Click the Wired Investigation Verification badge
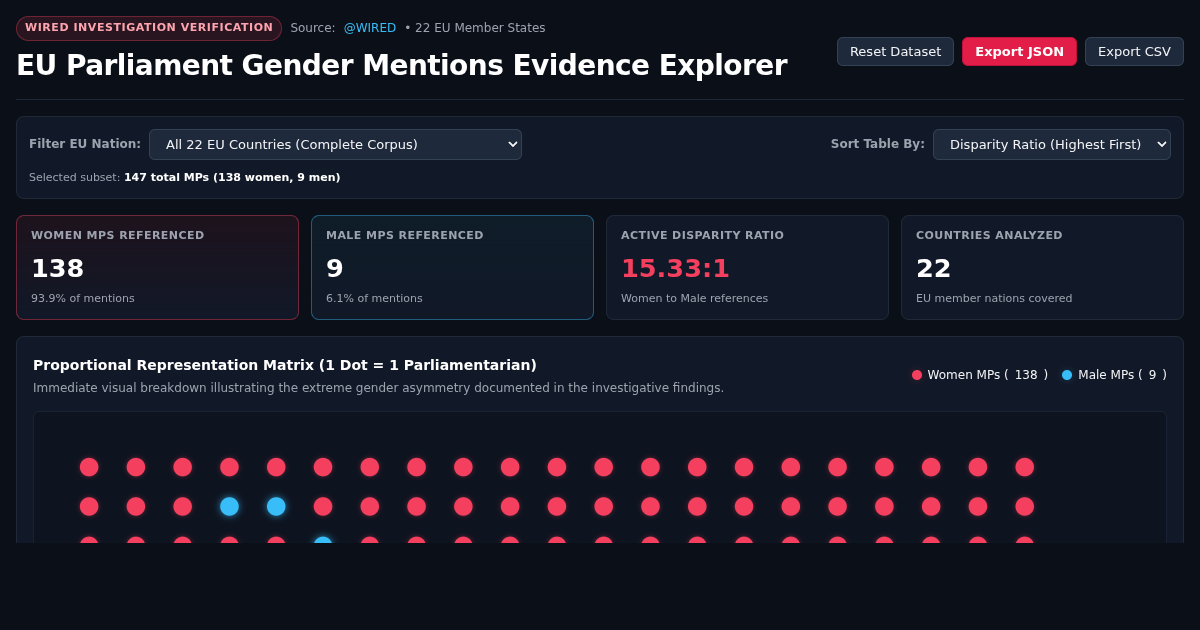Image resolution: width=1200 pixels, height=630 pixels. (x=149, y=28)
